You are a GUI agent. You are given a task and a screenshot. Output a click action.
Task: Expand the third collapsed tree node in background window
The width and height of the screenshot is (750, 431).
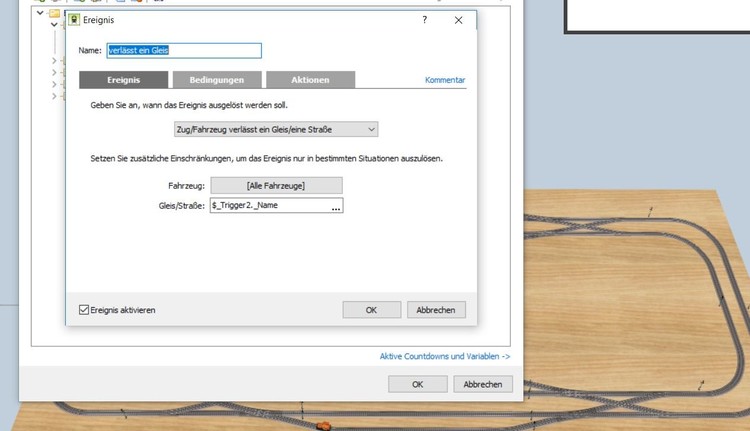(x=54, y=84)
